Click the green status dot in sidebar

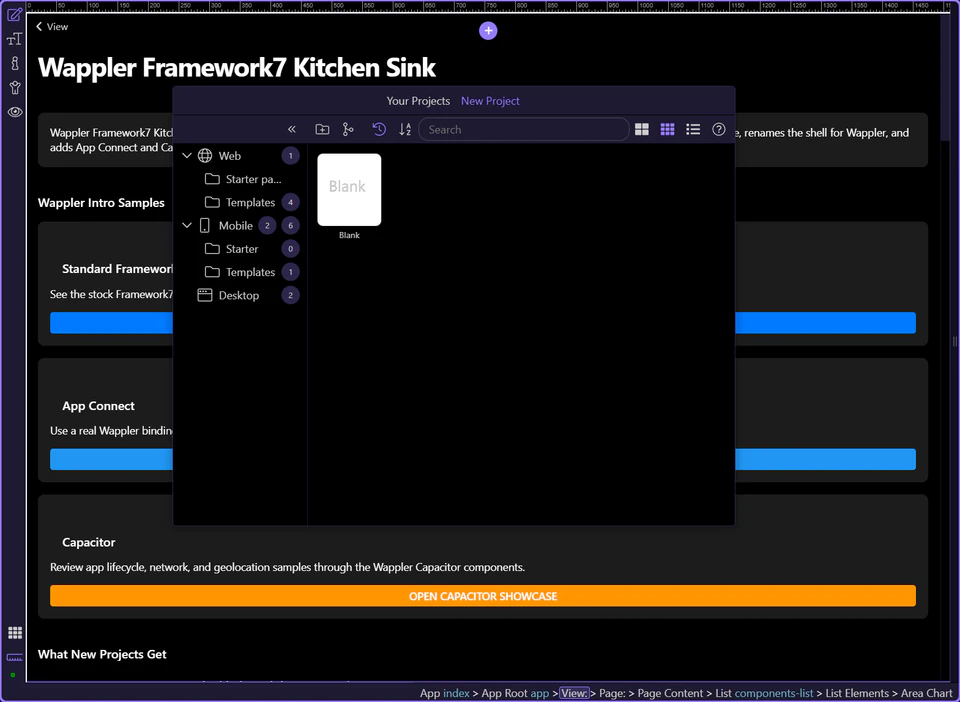tap(13, 675)
